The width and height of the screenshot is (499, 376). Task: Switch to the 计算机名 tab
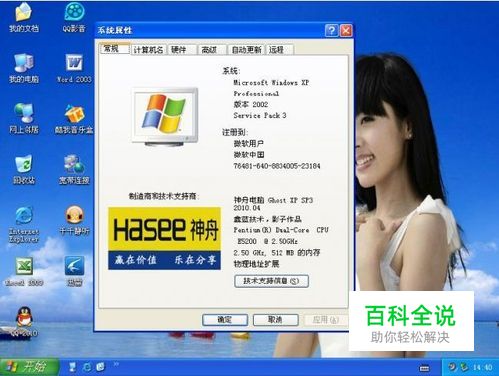click(148, 50)
